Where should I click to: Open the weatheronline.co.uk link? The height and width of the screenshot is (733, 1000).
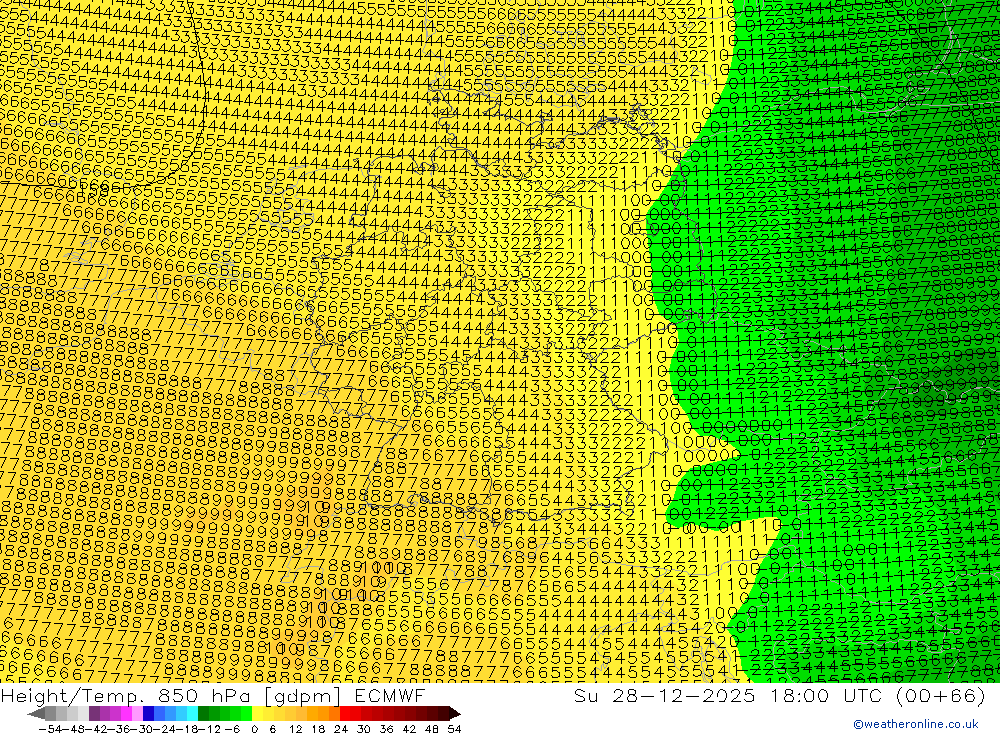[916, 724]
